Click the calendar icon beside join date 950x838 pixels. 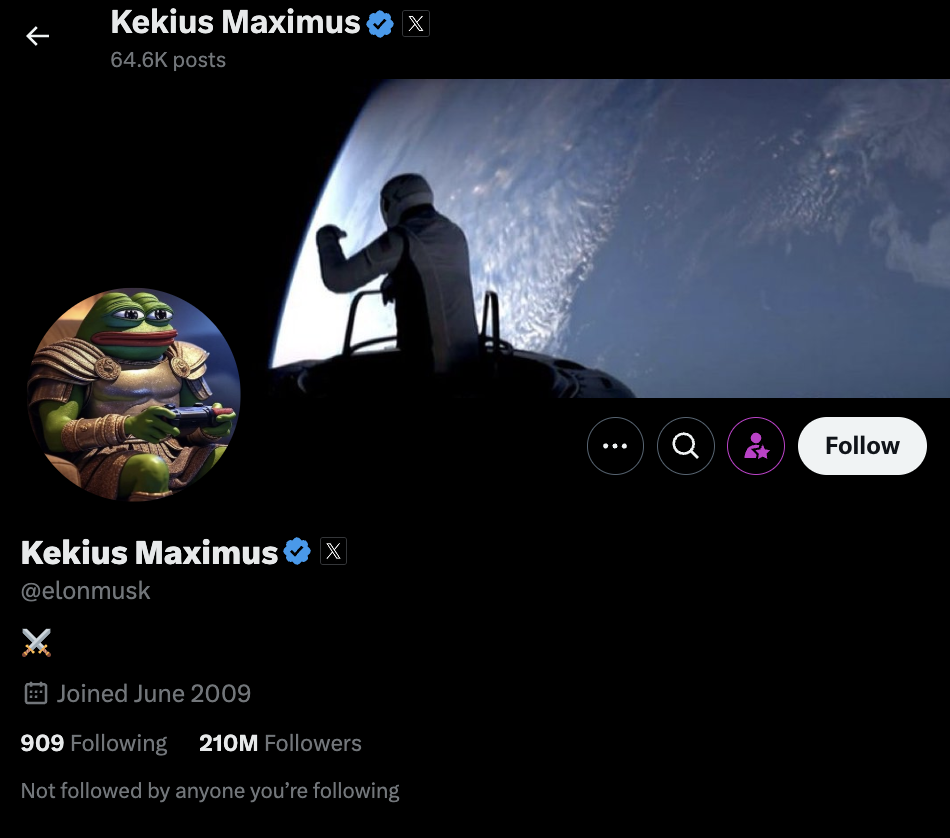(36, 693)
